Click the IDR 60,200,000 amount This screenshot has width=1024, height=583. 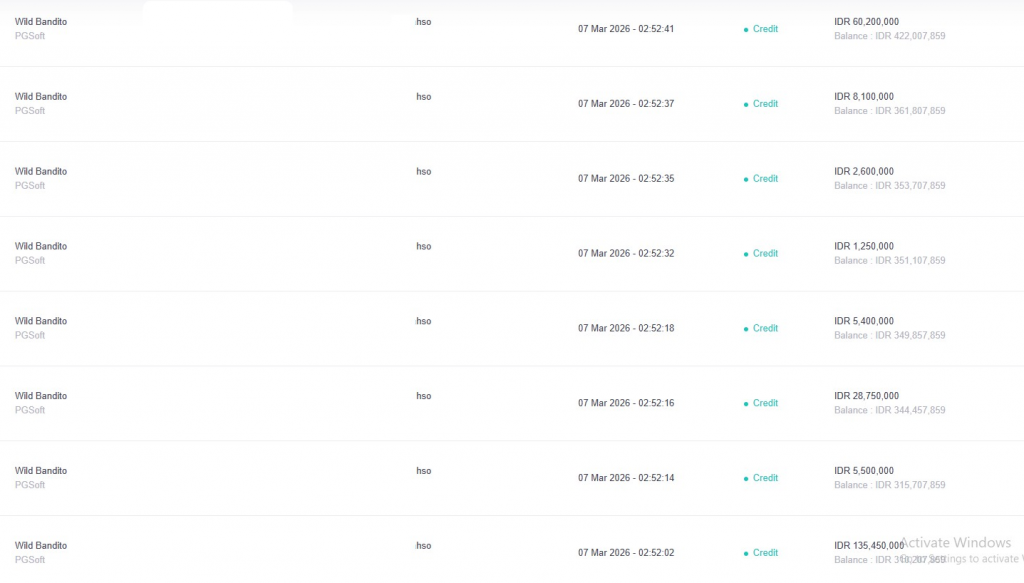866,22
